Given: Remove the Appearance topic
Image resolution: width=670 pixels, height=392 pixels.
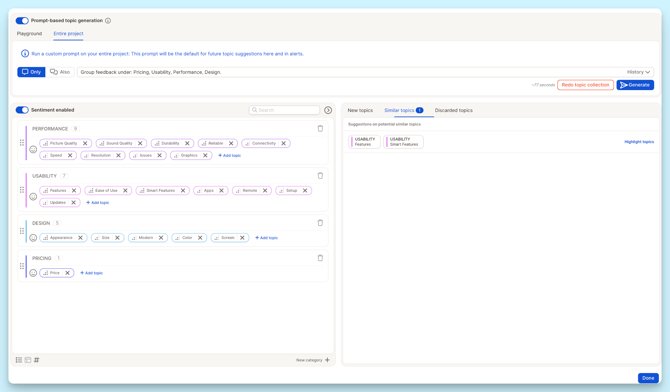Looking at the screenshot, I should point(80,238).
